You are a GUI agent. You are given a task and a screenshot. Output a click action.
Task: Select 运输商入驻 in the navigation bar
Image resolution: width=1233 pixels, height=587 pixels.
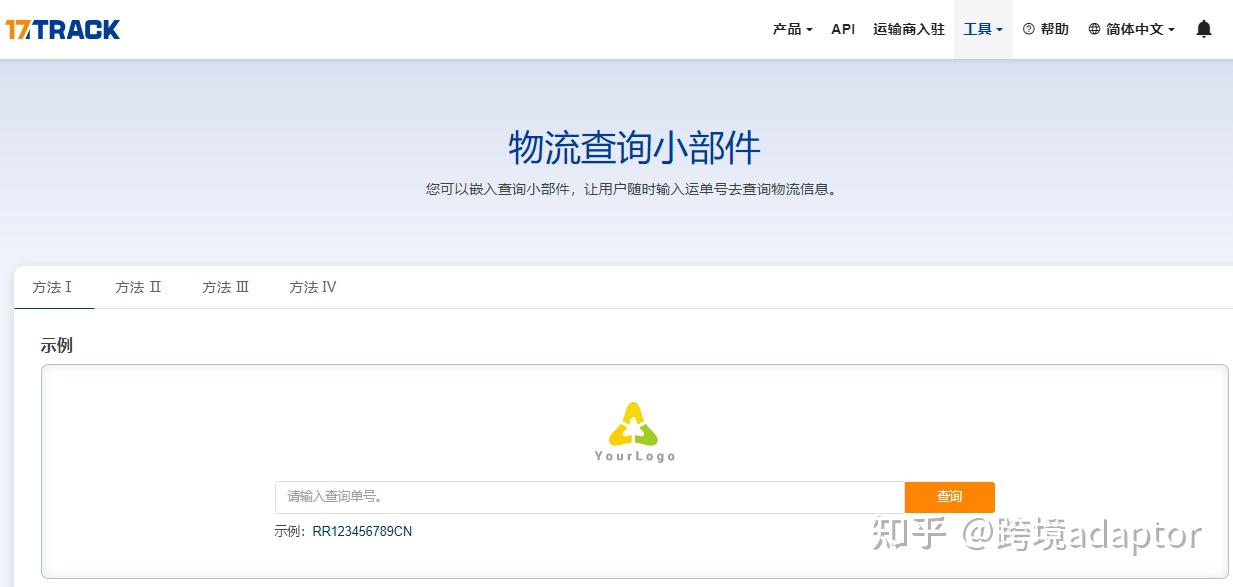[x=908, y=29]
